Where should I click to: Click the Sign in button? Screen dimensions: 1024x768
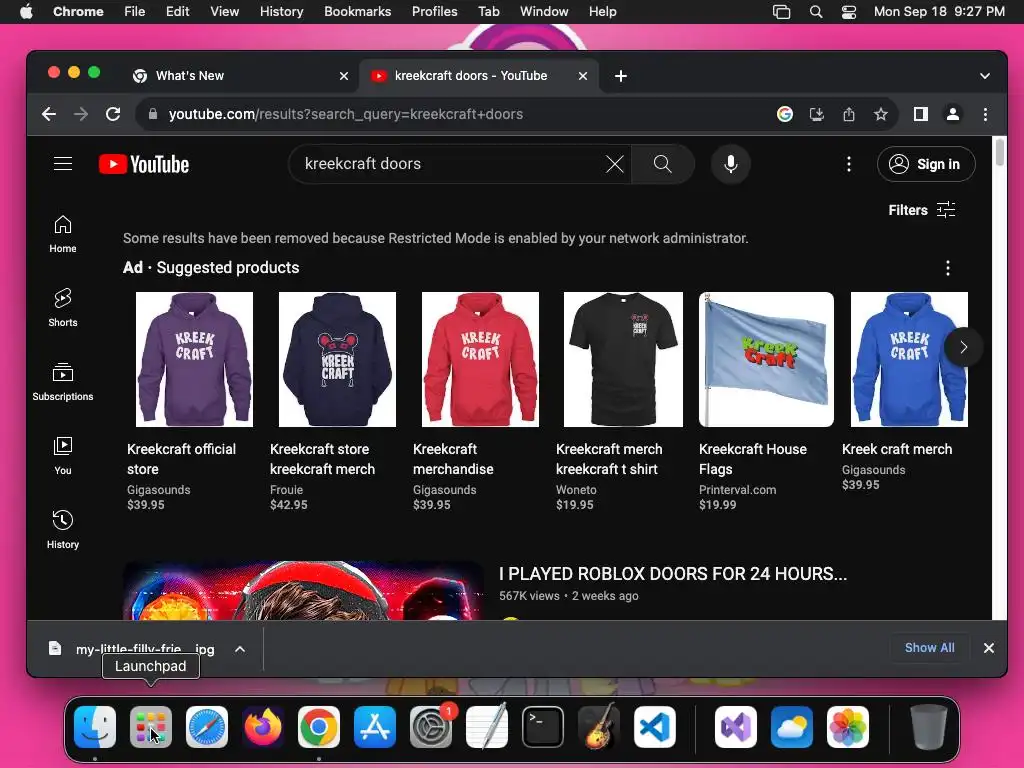926,164
